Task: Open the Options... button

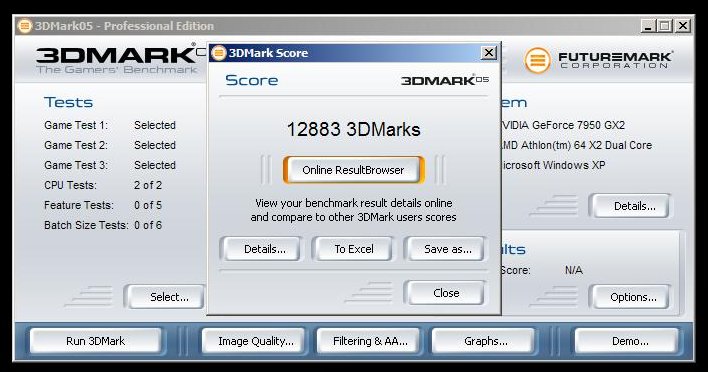Action: pos(632,297)
